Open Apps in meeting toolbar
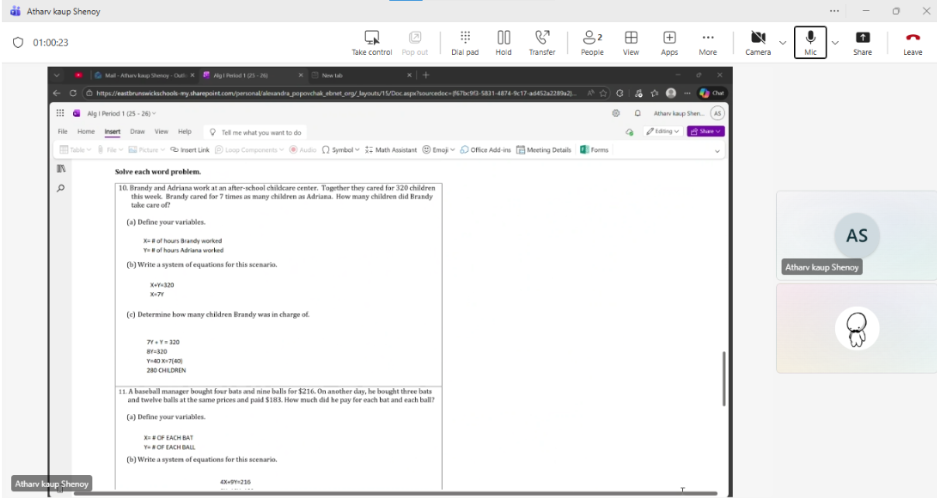Screen dimensions: 937x498 point(669,43)
